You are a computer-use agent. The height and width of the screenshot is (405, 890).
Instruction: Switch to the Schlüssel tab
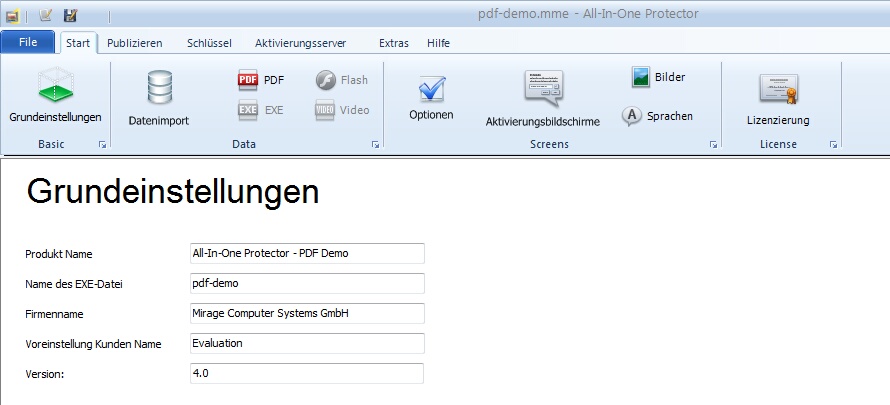(210, 43)
